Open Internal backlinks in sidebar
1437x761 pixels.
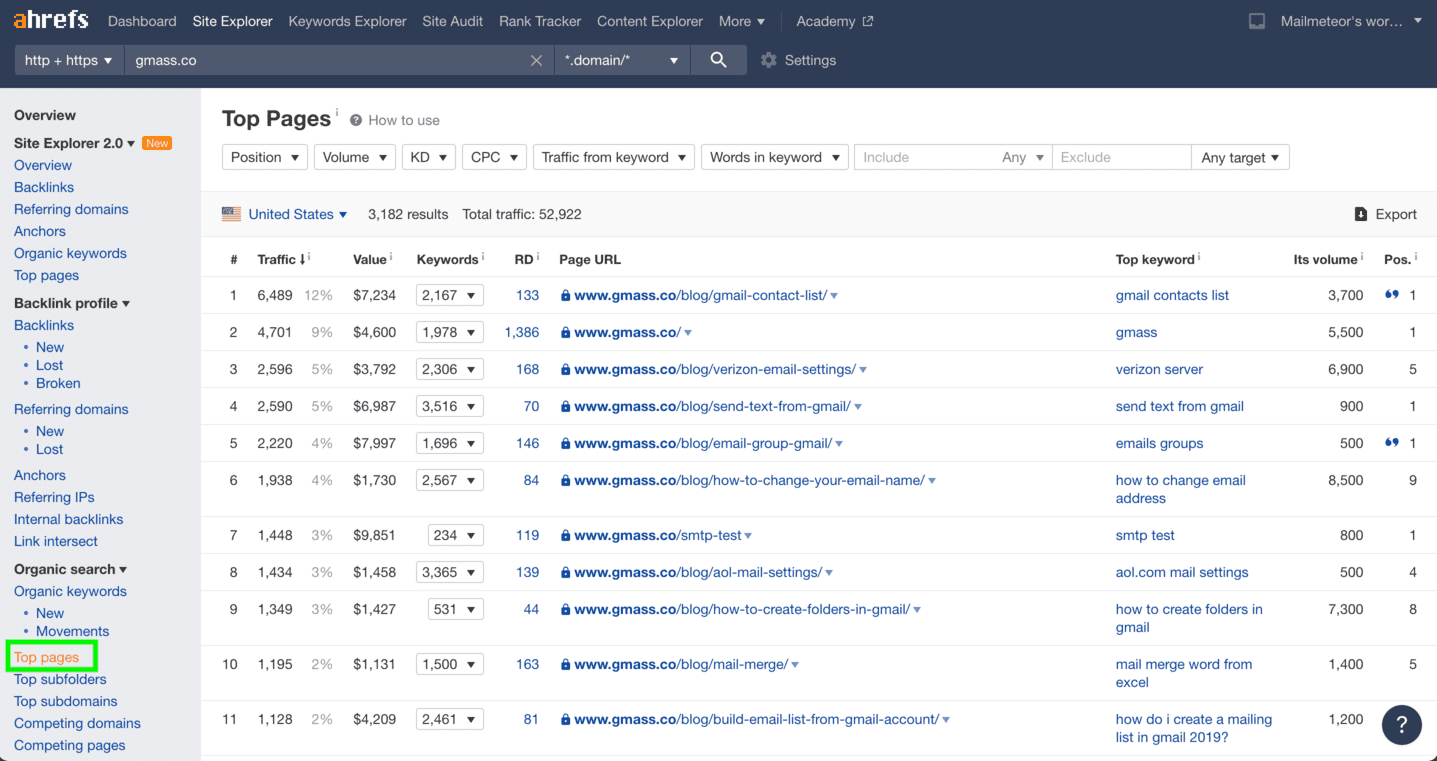[x=68, y=519]
